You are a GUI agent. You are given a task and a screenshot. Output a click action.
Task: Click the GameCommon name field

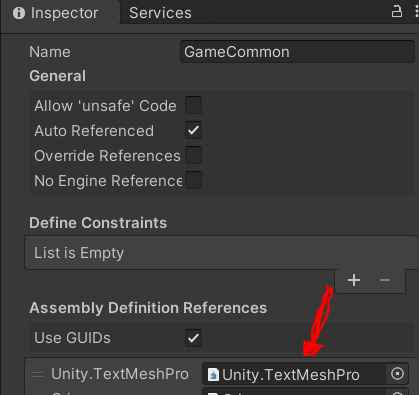coord(297,52)
